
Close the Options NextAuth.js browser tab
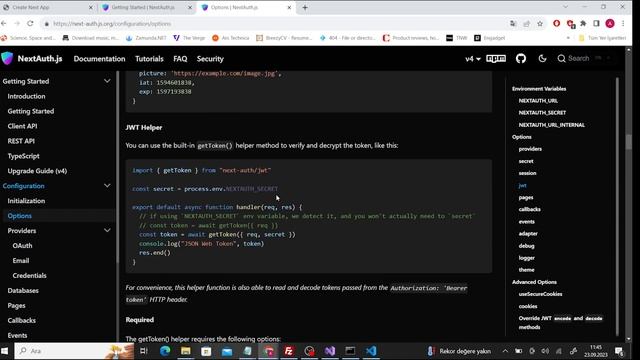(289, 7)
